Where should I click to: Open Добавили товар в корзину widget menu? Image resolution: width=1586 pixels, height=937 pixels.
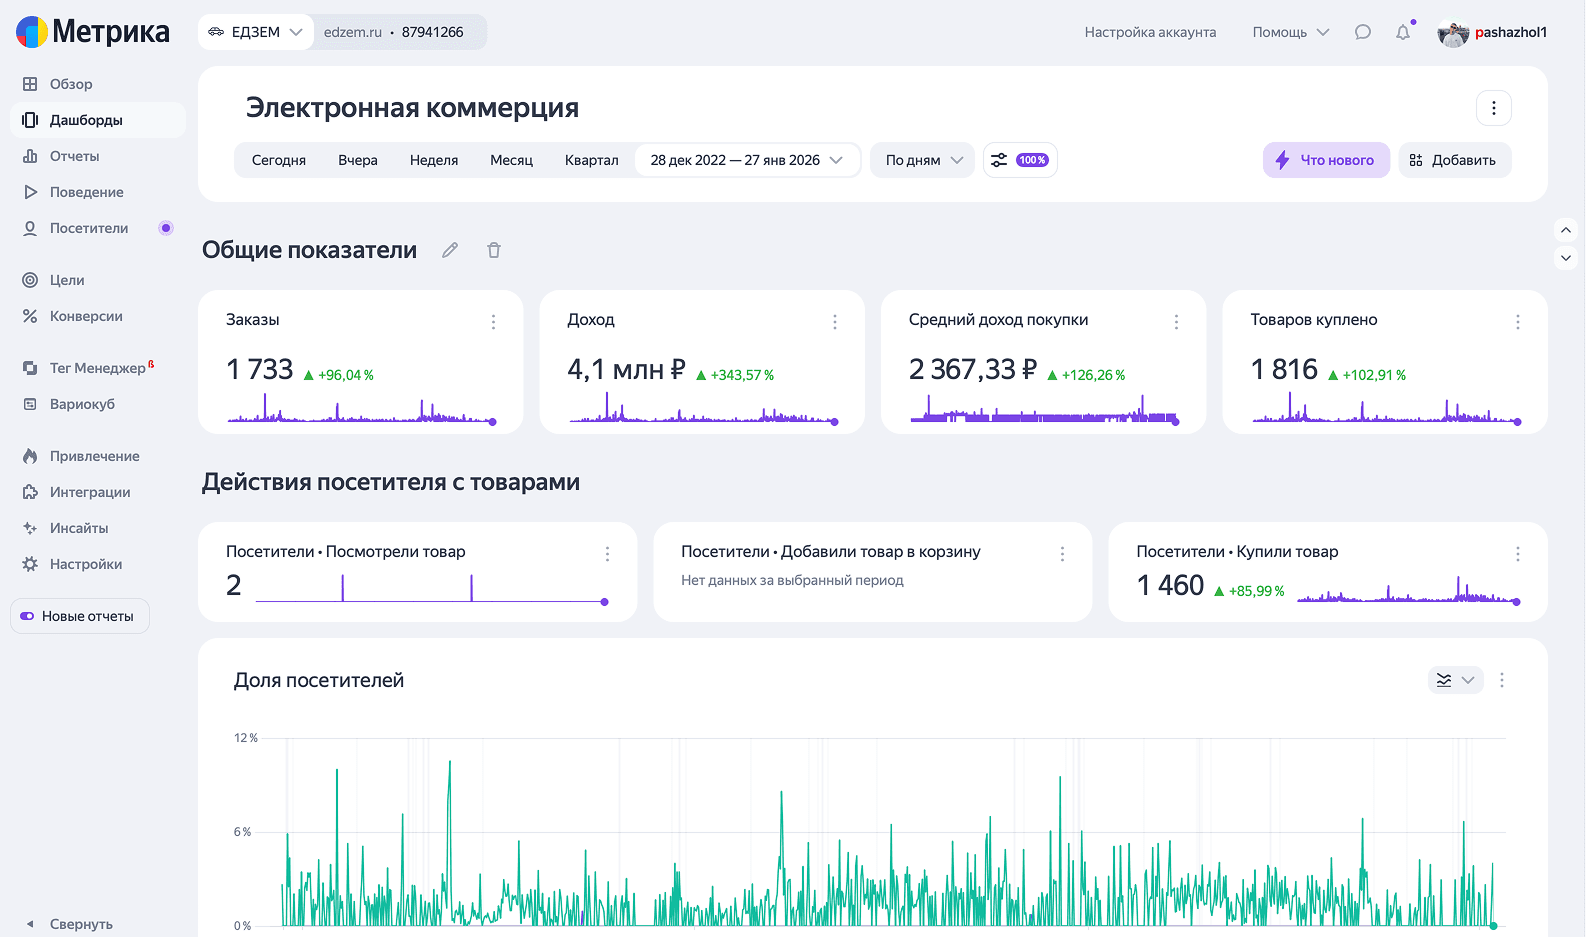[x=1062, y=554]
